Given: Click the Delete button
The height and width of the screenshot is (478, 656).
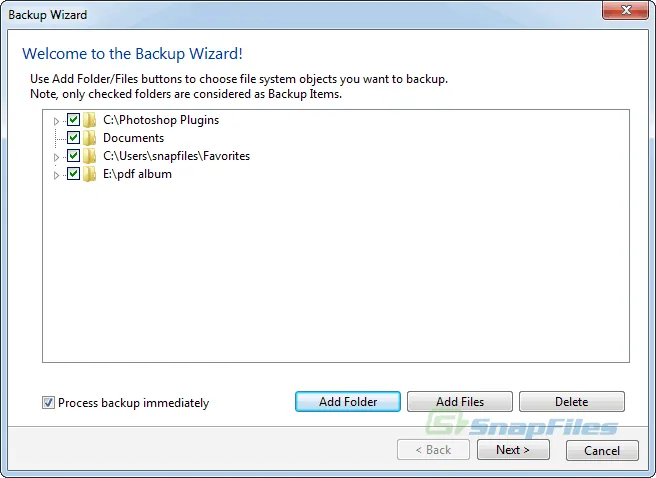Looking at the screenshot, I should point(571,402).
